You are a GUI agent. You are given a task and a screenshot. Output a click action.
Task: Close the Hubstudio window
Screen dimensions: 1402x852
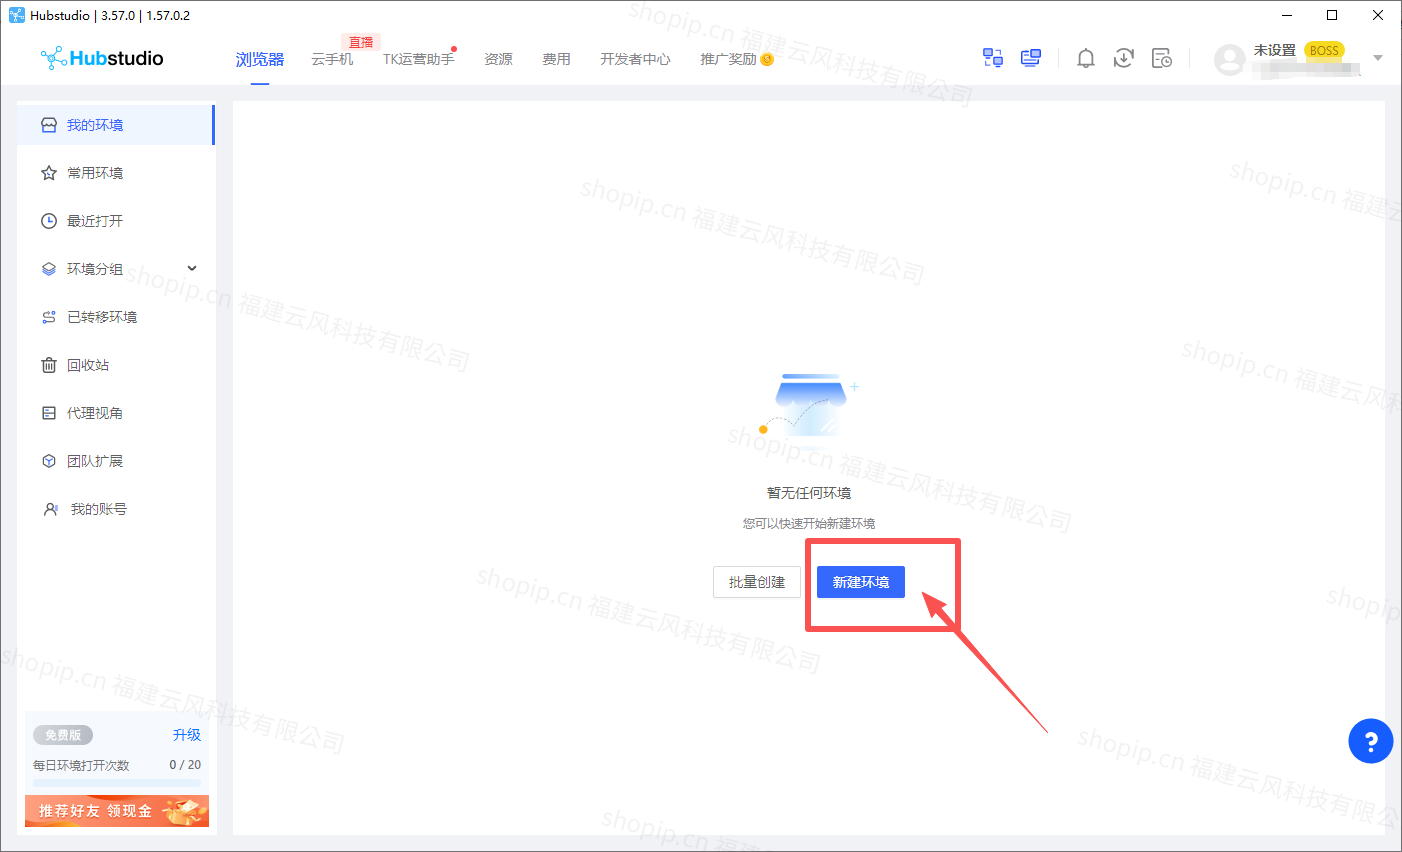(1378, 15)
